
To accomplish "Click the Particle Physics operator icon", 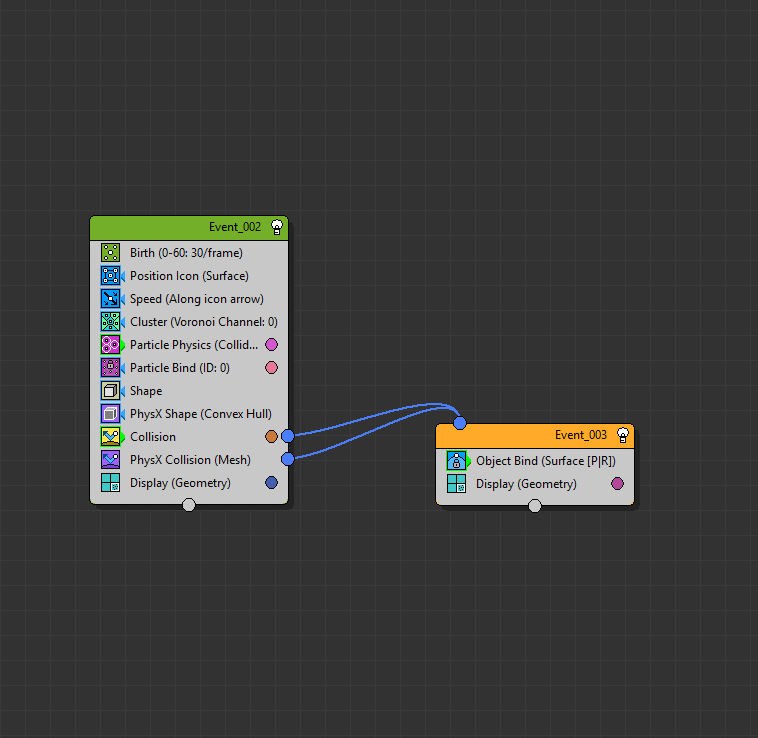I will click(x=110, y=345).
